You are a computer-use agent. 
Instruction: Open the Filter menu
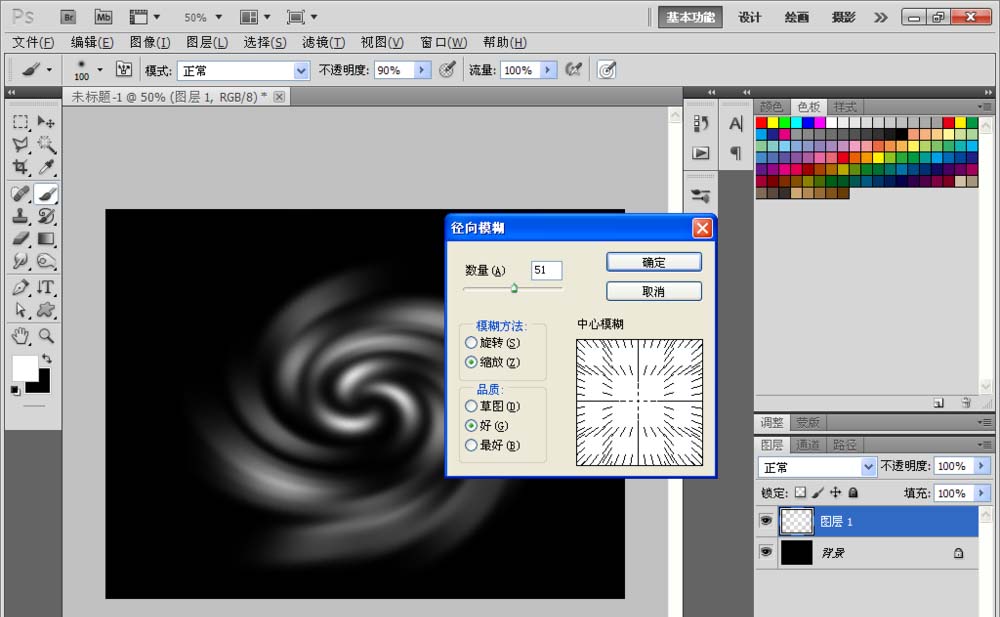[x=323, y=42]
